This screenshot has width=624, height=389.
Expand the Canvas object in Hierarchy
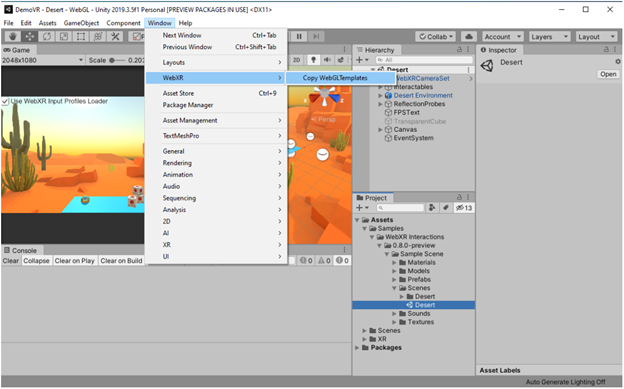tap(380, 130)
